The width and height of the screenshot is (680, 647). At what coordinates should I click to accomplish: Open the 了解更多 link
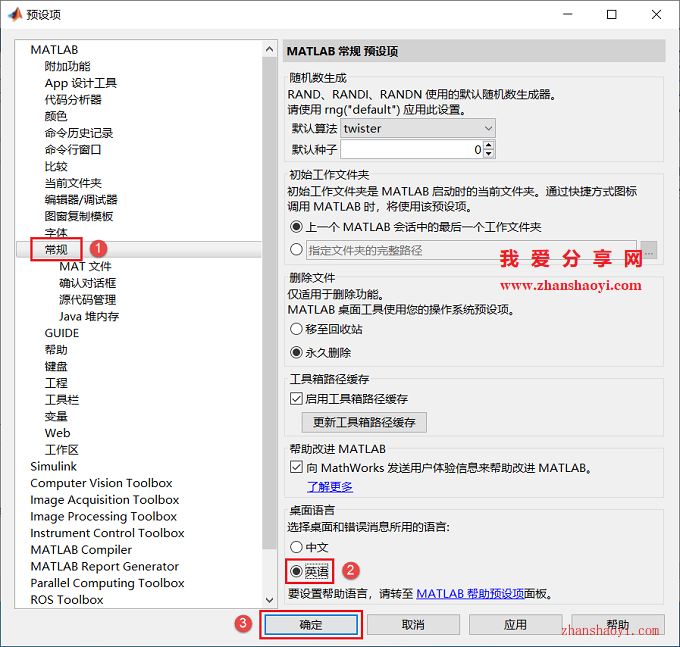330,487
